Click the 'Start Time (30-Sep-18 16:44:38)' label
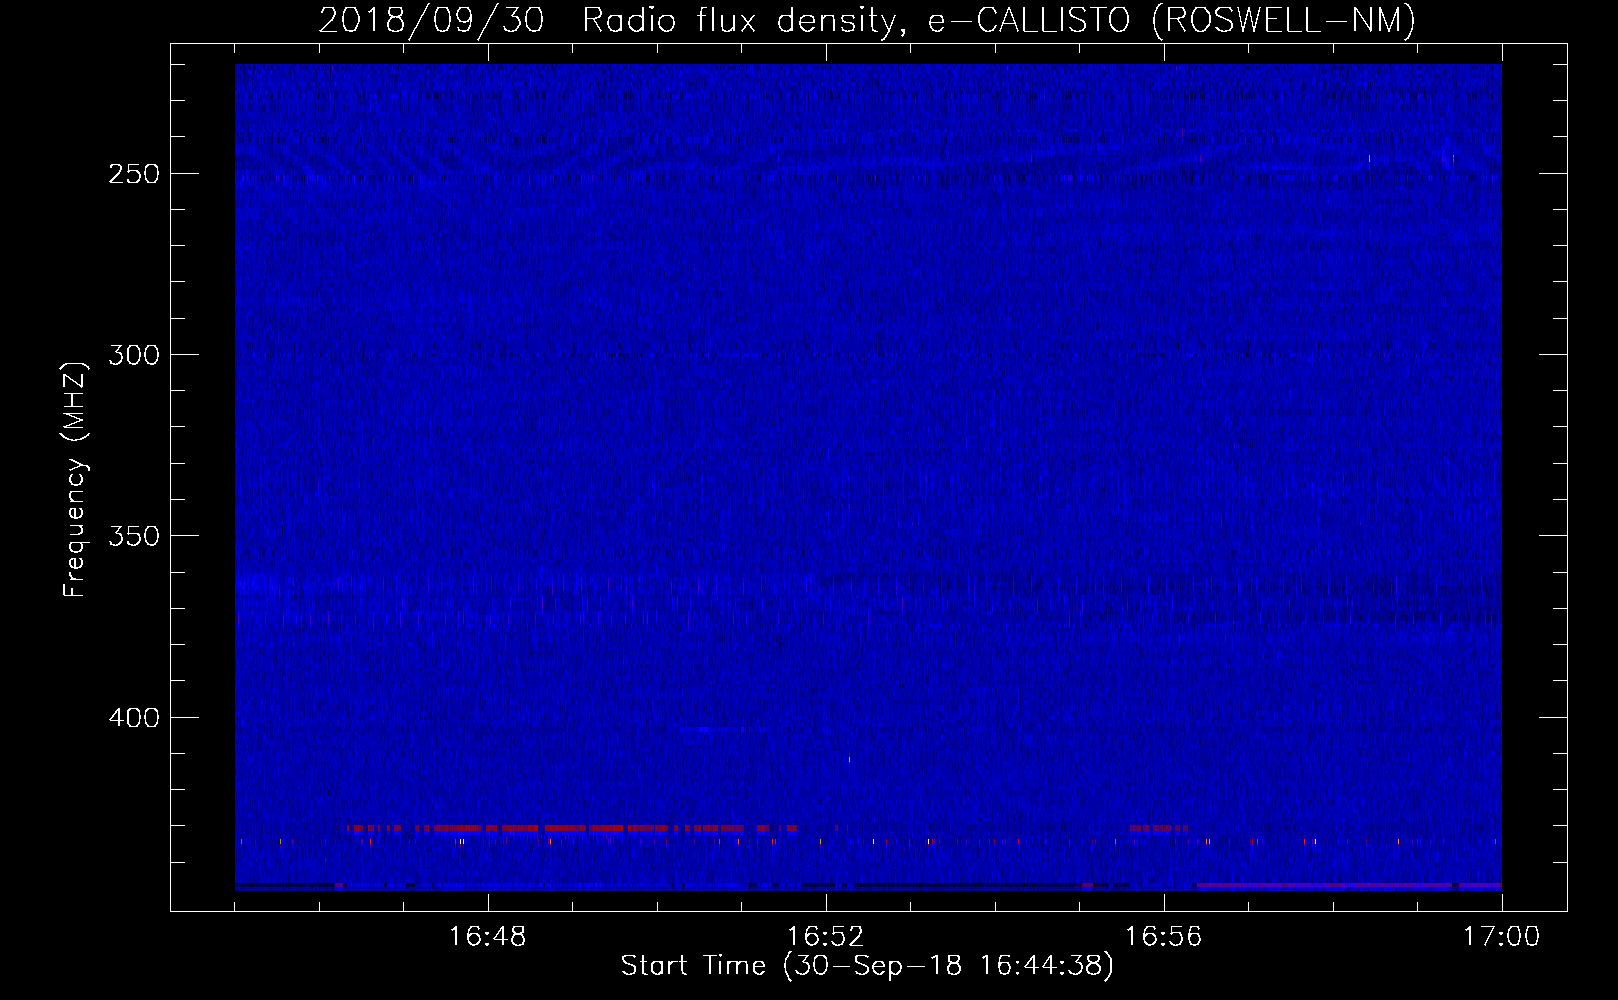Screen dimensions: 1618x1000 (x=867, y=966)
